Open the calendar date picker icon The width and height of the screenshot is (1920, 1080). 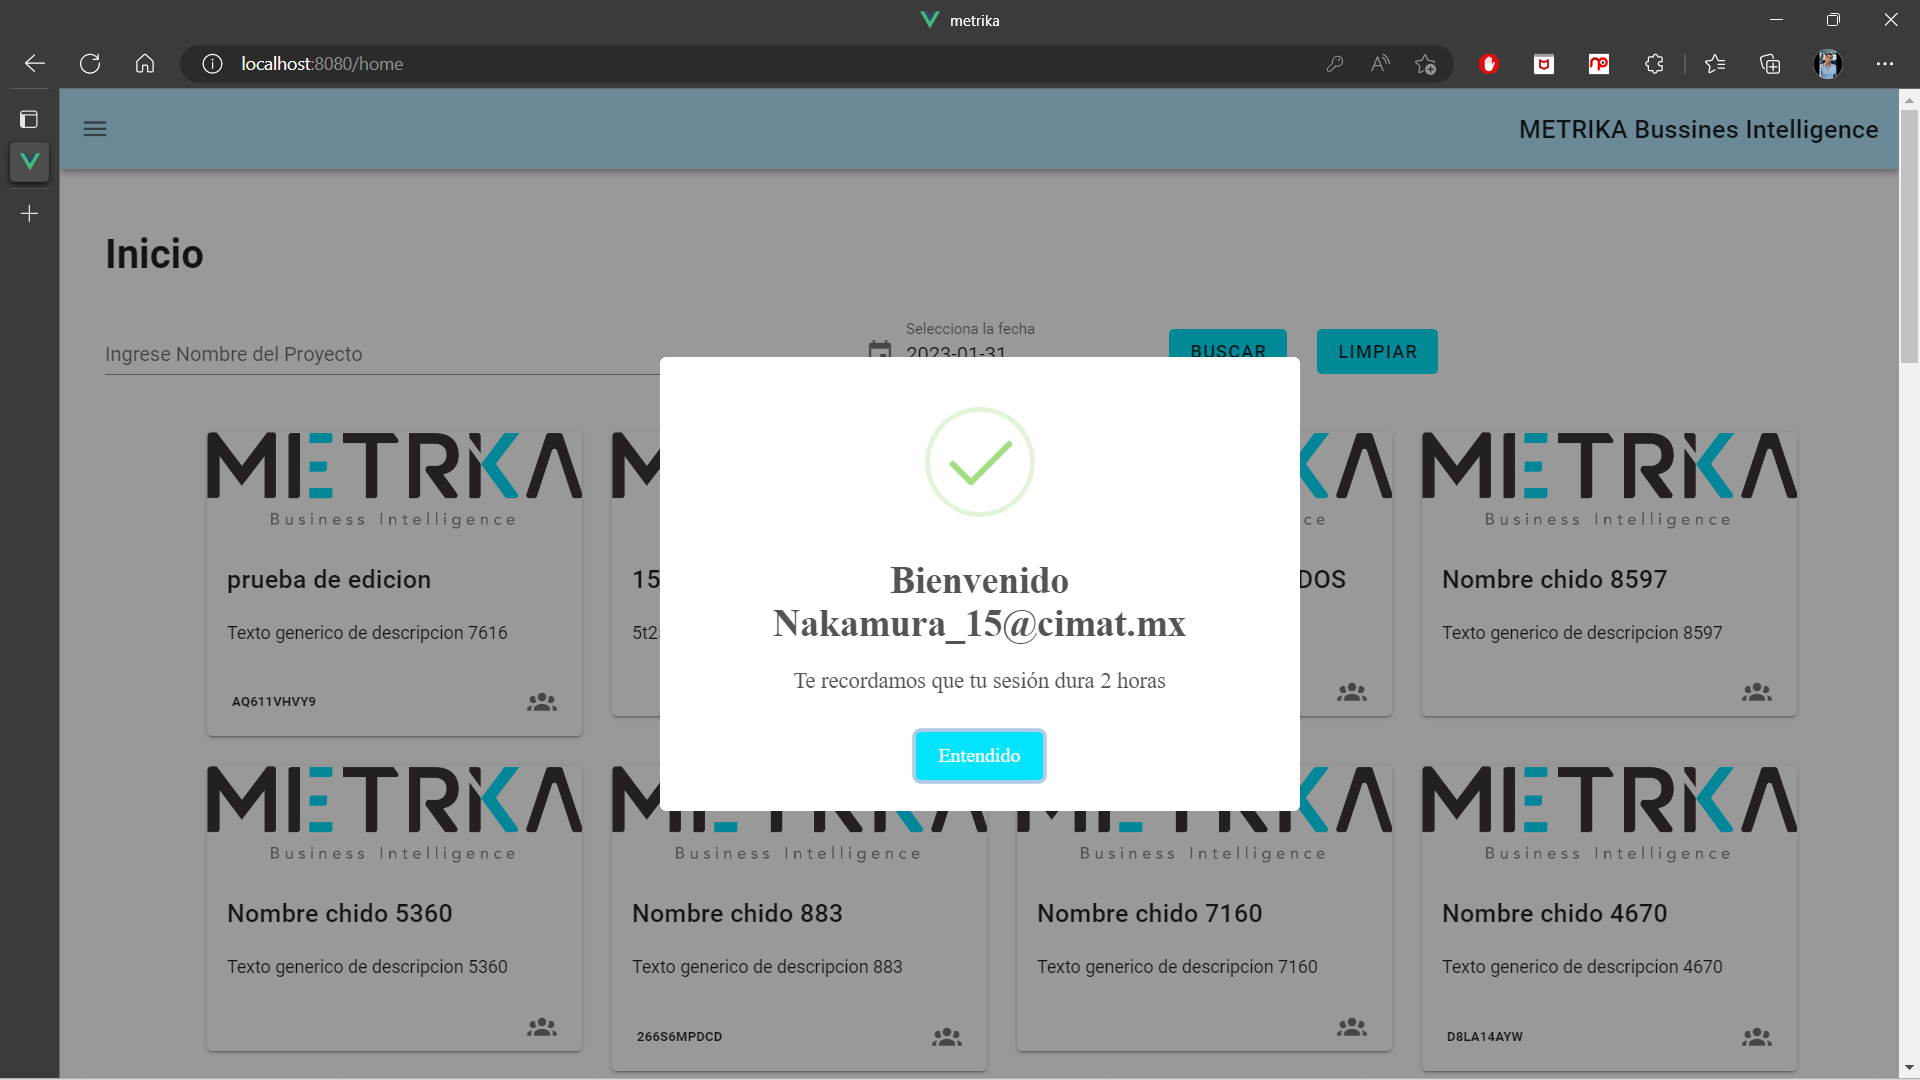coord(878,352)
